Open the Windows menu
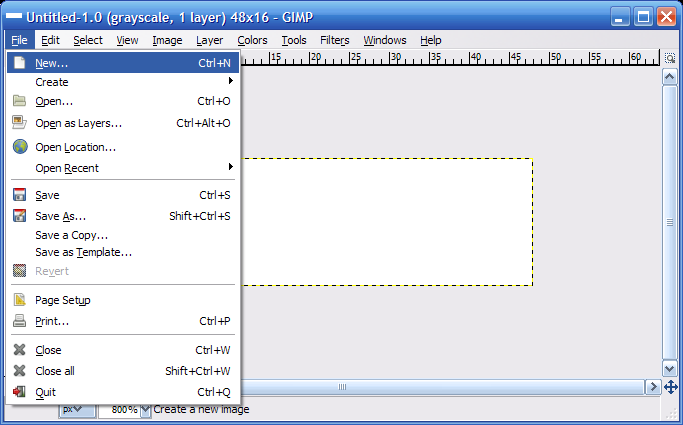The height and width of the screenshot is (425, 683). (385, 40)
